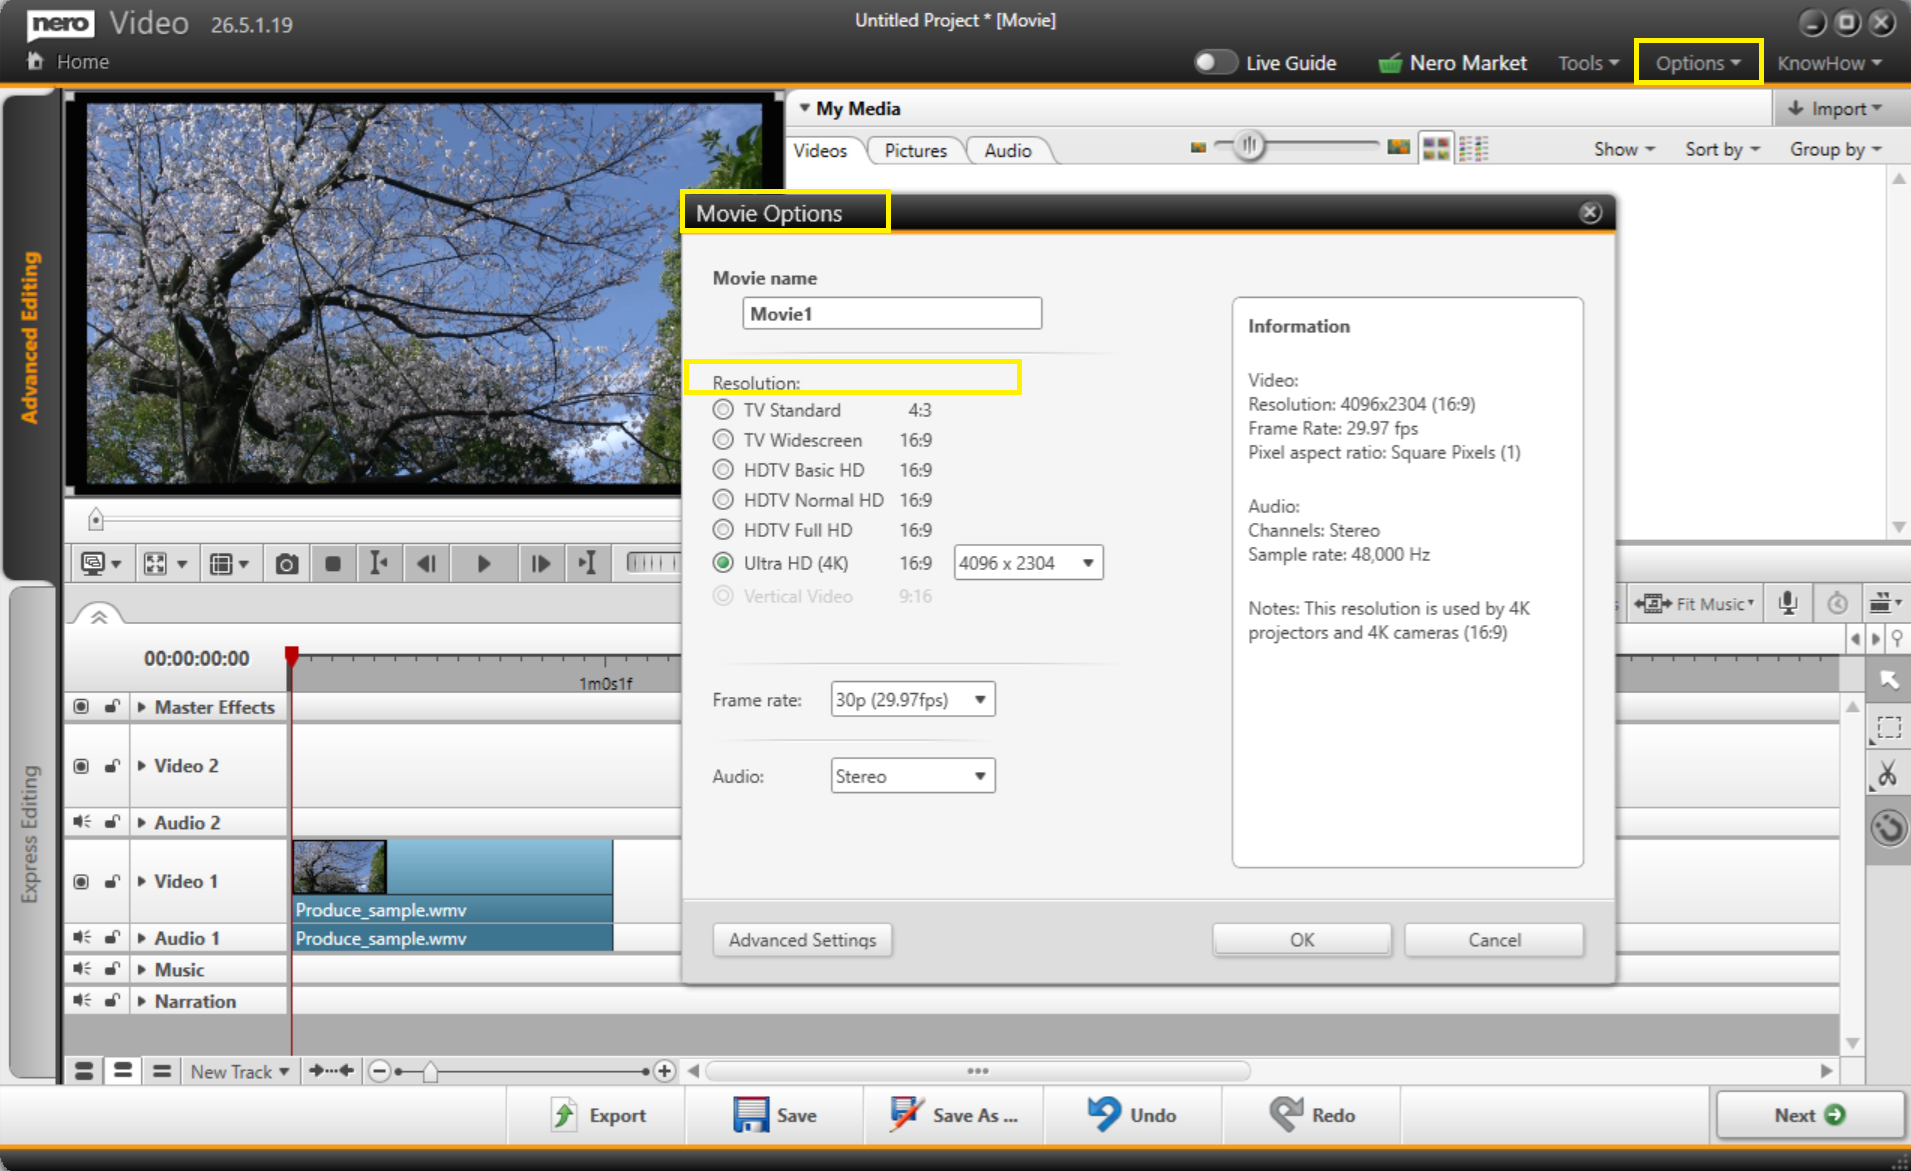Click the Redo button
This screenshot has width=1911, height=1171.
tap(1311, 1115)
